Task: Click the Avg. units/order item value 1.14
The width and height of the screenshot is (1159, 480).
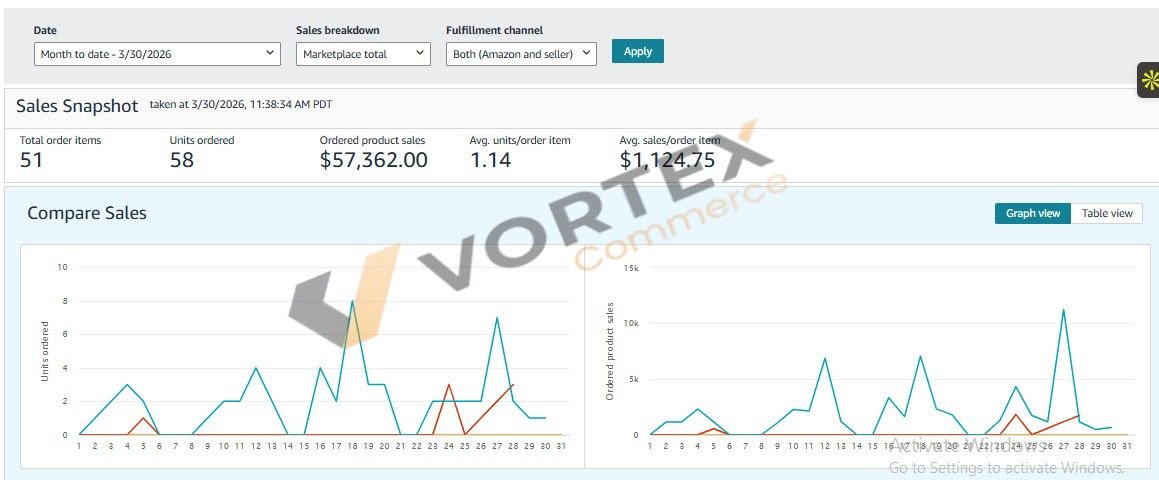Action: pyautogui.click(x=491, y=160)
